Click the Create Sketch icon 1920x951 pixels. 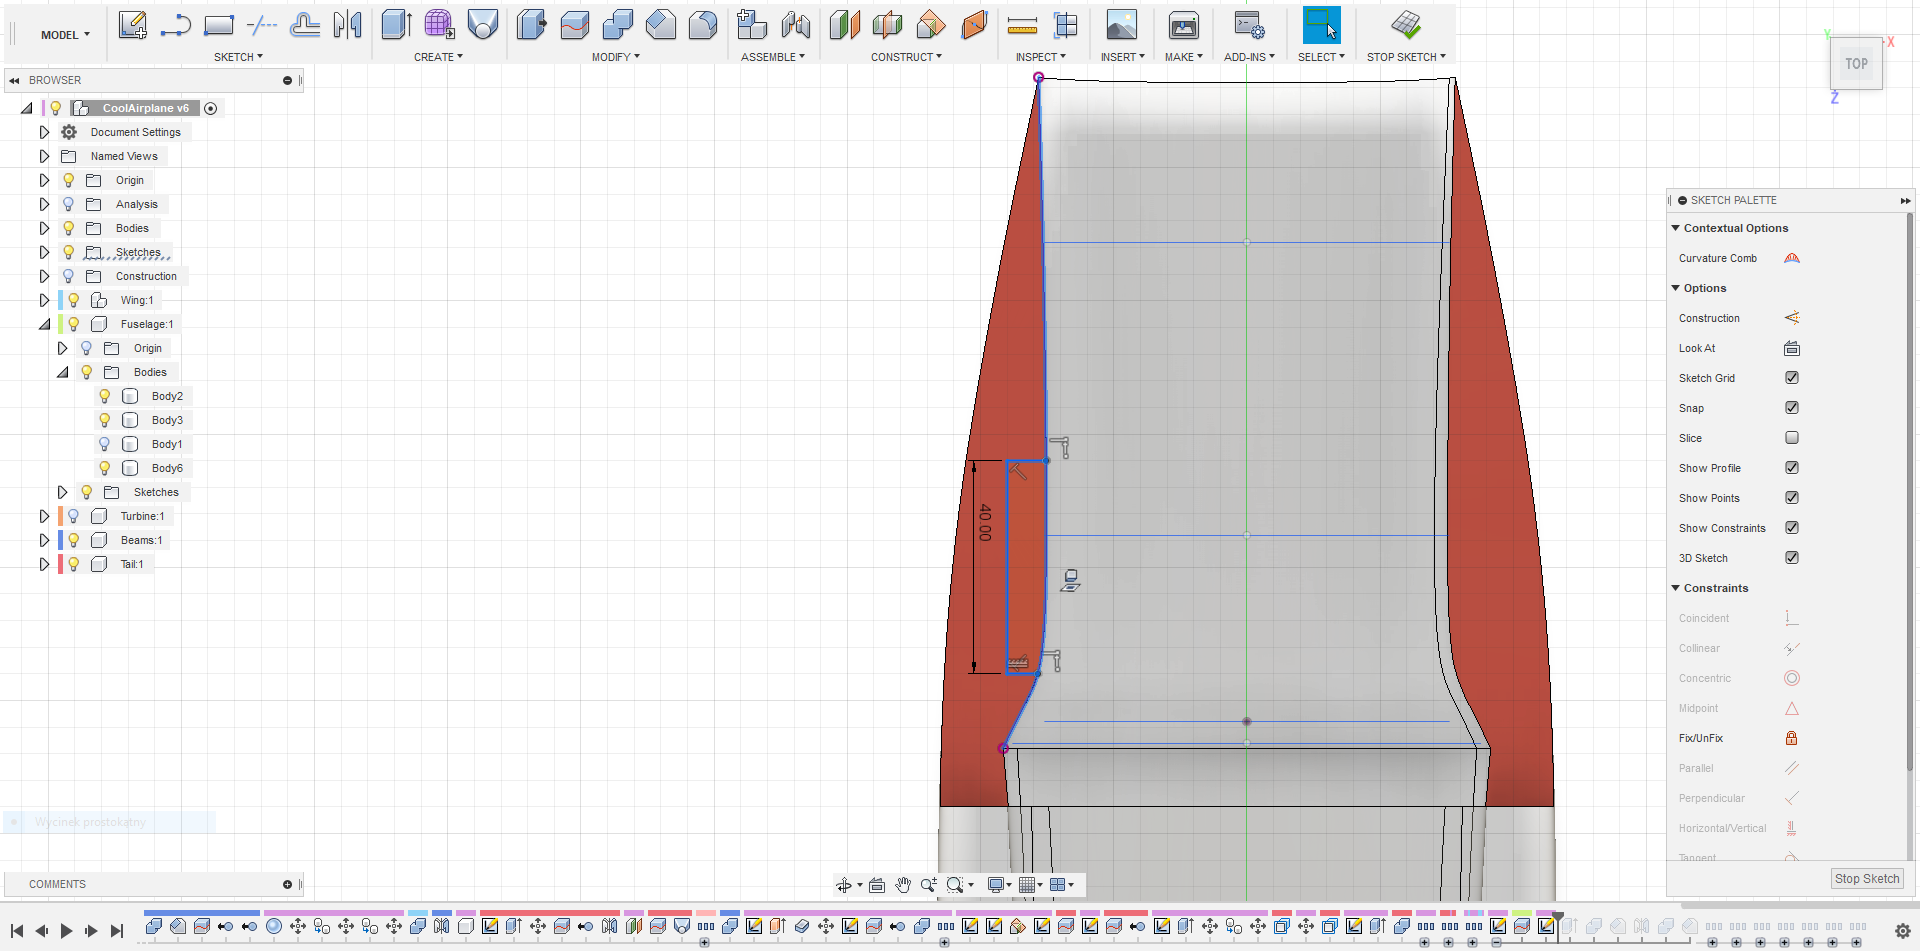133,25
